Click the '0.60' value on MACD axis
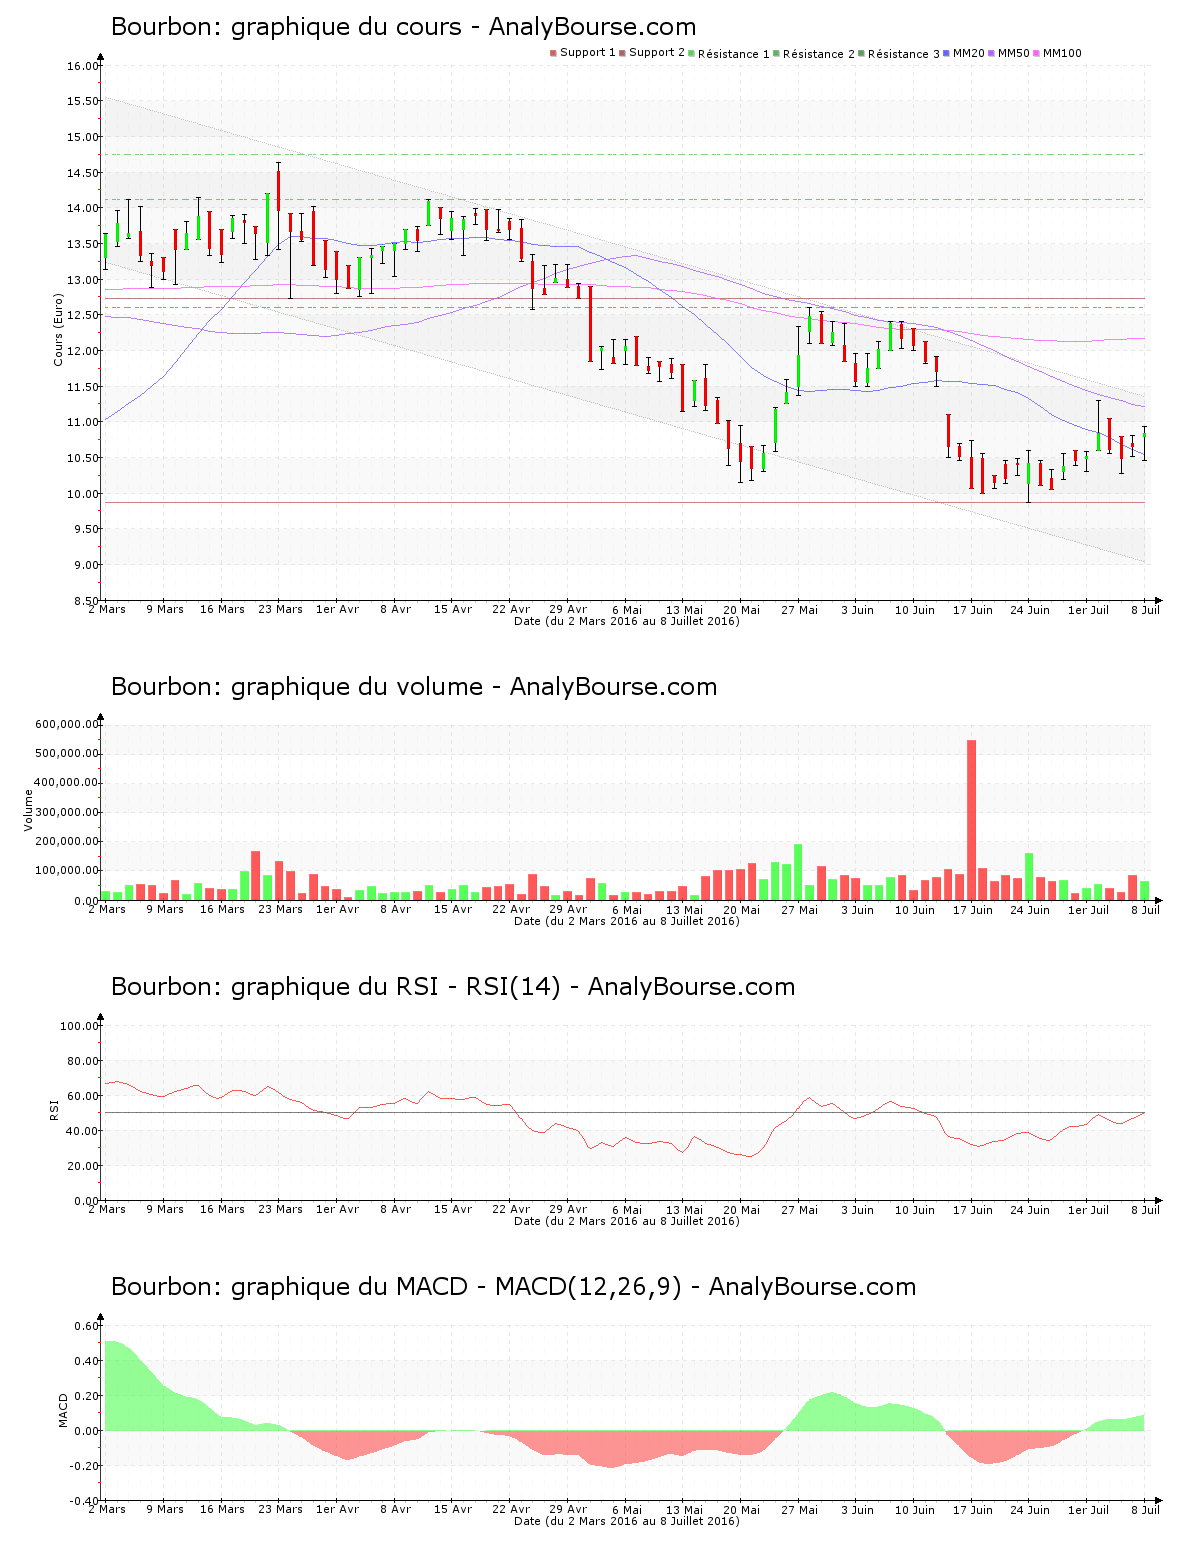 [87, 1326]
